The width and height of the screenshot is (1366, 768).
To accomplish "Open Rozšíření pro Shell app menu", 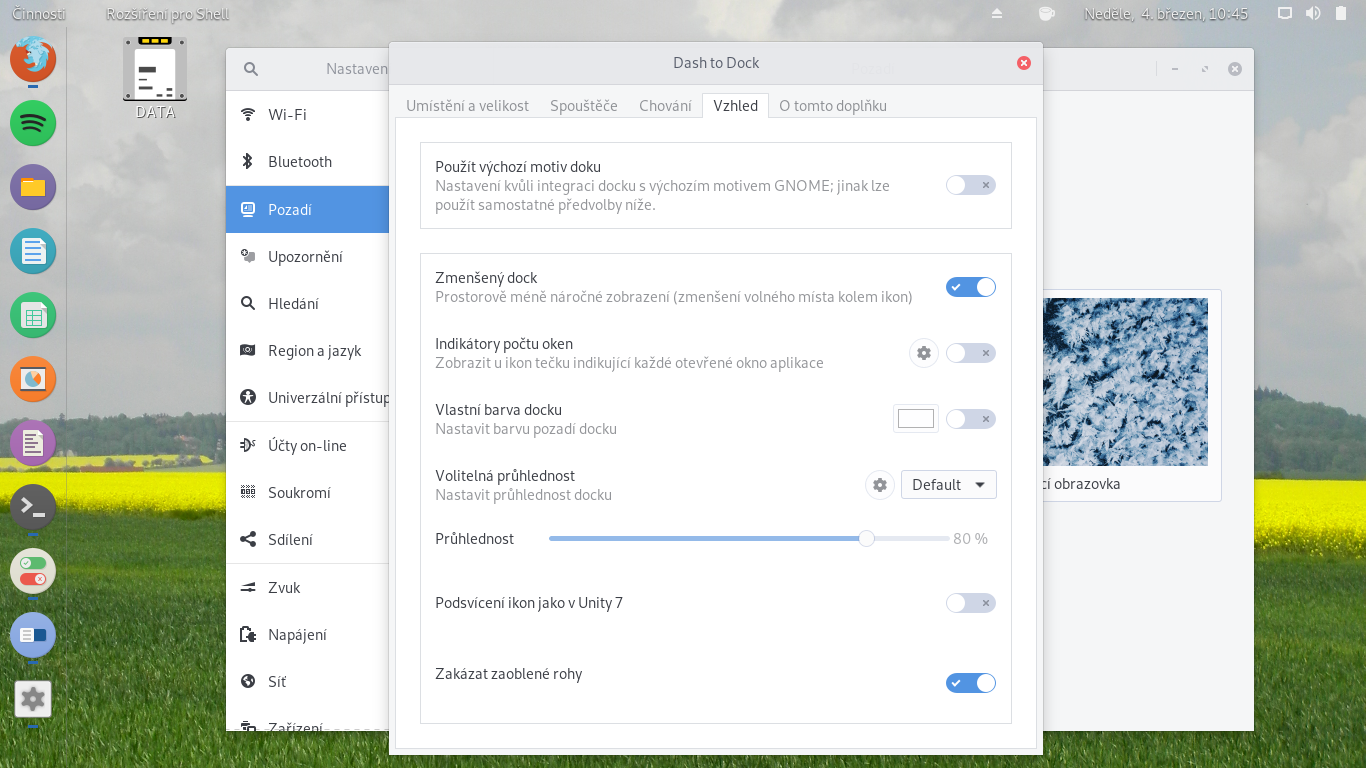I will coord(167,14).
